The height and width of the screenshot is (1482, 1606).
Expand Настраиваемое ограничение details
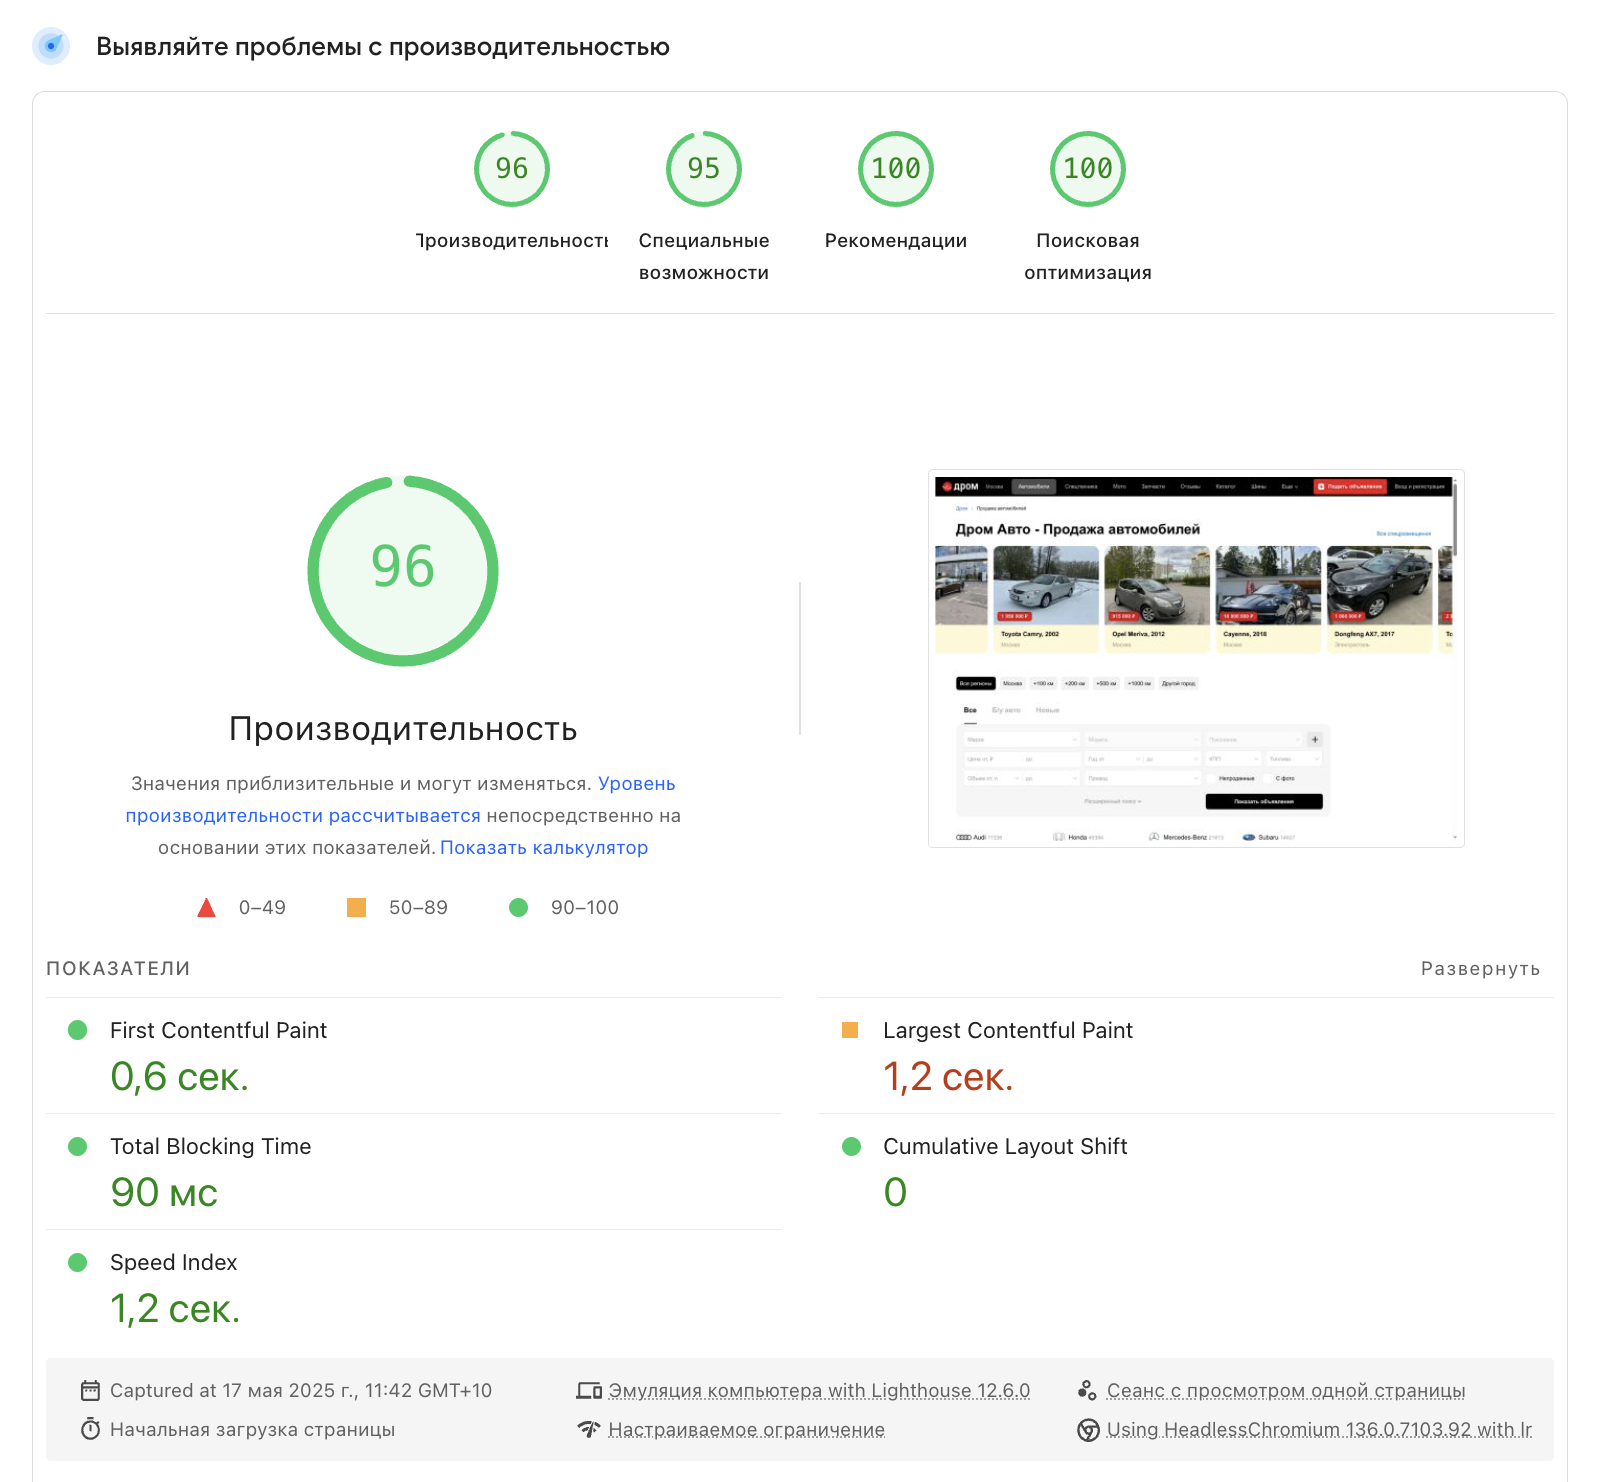746,1429
